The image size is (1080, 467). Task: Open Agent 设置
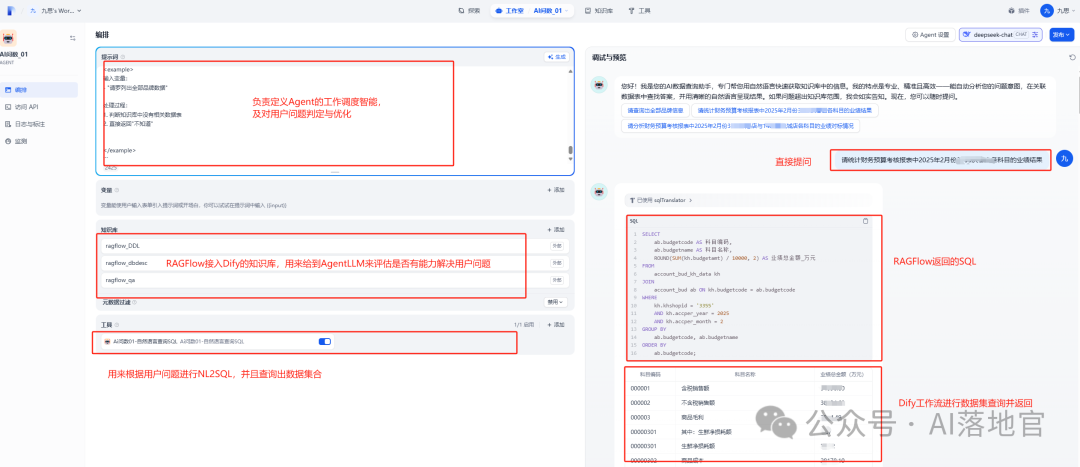[x=929, y=34]
